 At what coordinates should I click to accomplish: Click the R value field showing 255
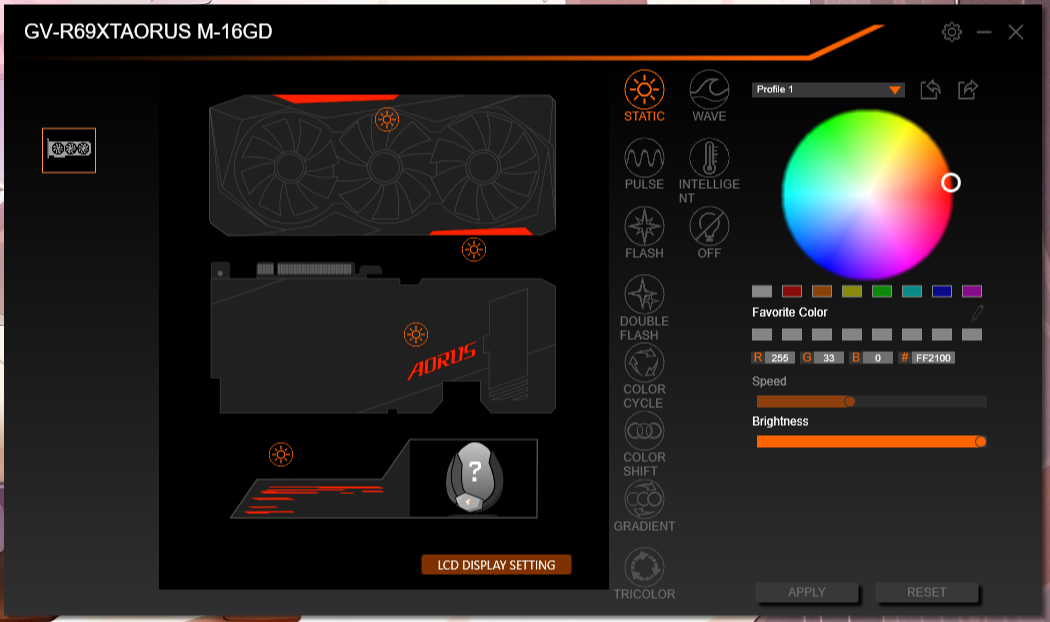(779, 358)
